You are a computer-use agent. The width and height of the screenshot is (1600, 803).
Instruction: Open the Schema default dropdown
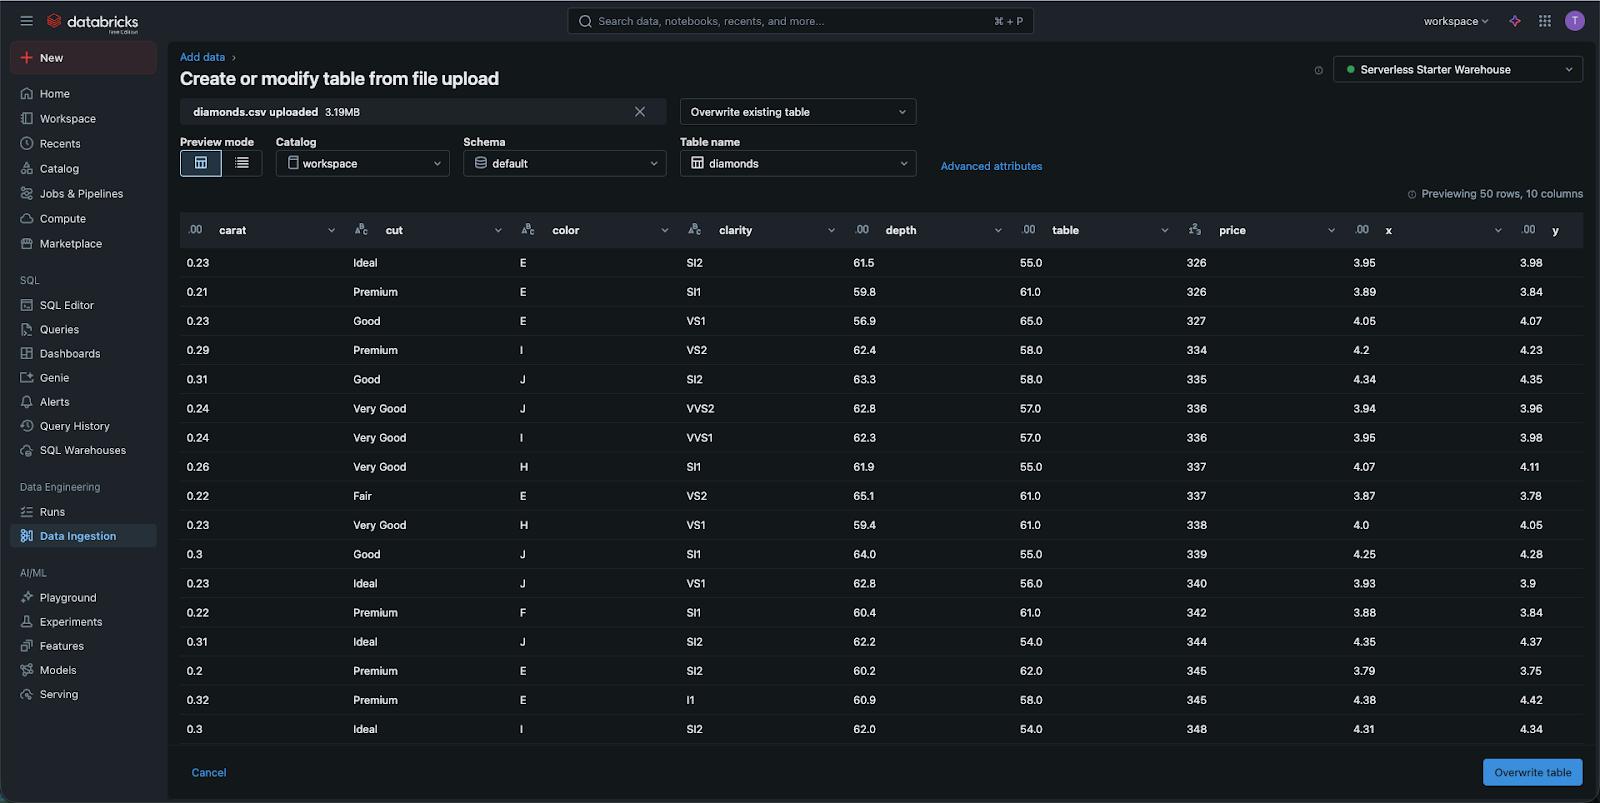(x=564, y=163)
